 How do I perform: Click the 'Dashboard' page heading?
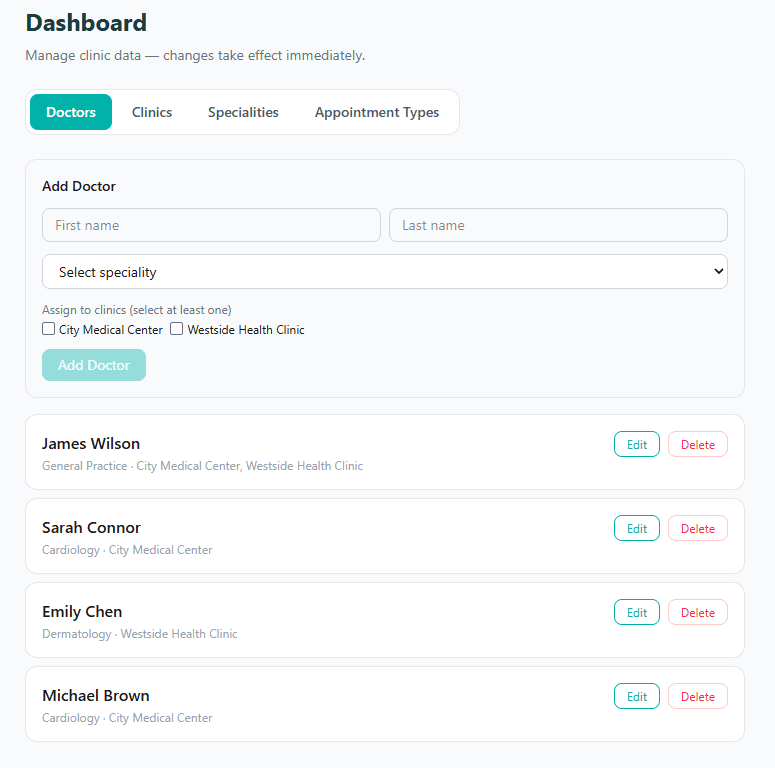click(86, 23)
